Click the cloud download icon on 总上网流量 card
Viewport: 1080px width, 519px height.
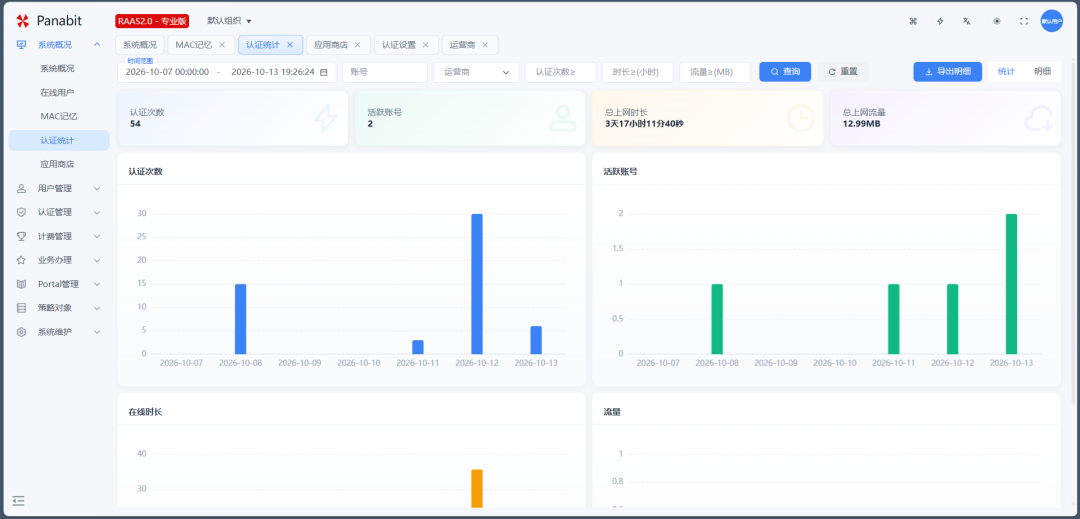[1038, 118]
